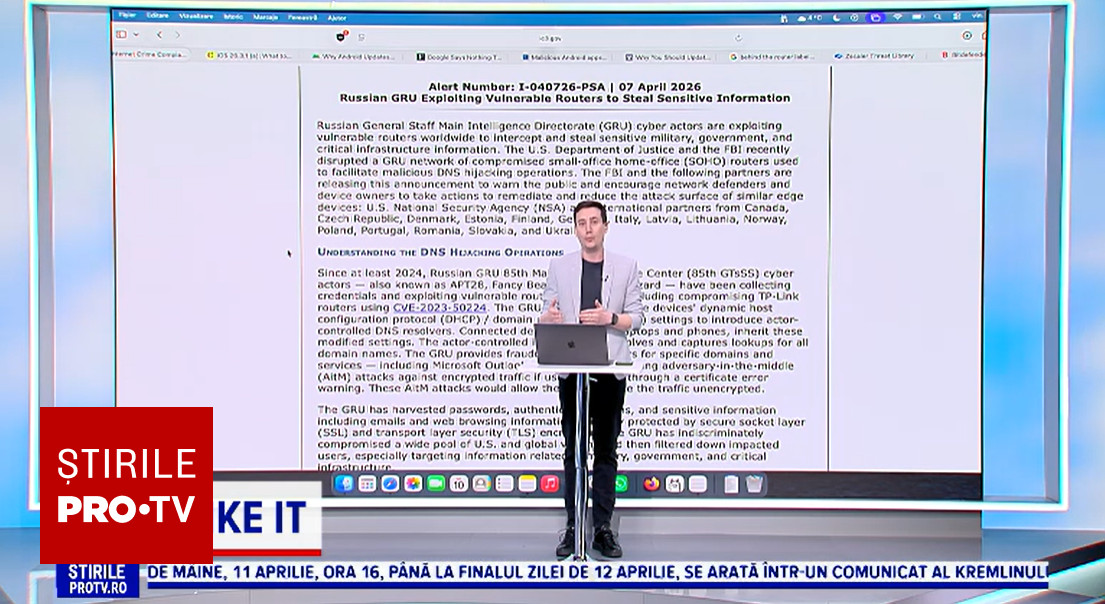Open the Calendar app in Dock

pos(459,484)
